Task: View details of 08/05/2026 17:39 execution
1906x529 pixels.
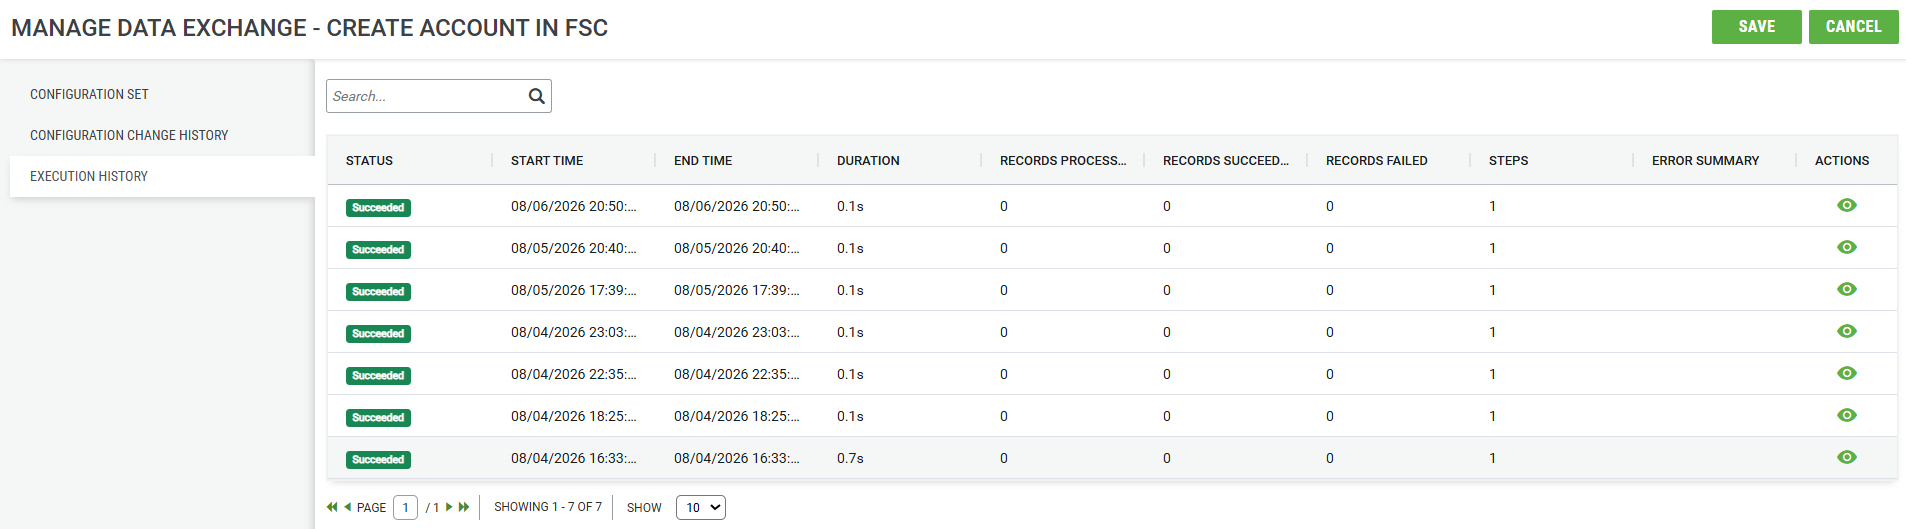Action: coord(1846,289)
